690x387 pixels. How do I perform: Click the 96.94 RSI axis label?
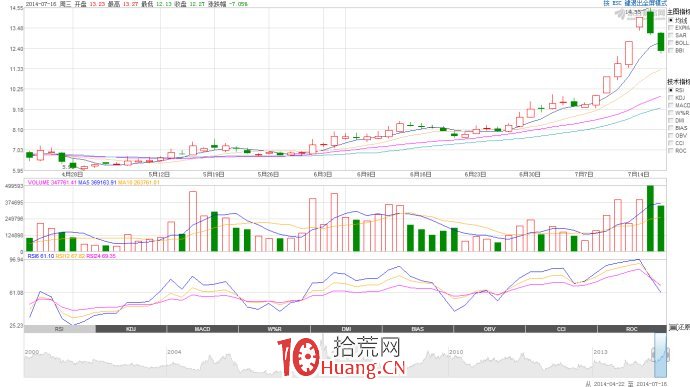[x=16, y=260]
